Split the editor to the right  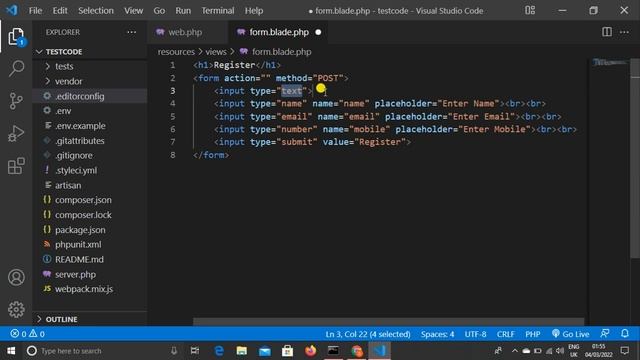(x=607, y=32)
